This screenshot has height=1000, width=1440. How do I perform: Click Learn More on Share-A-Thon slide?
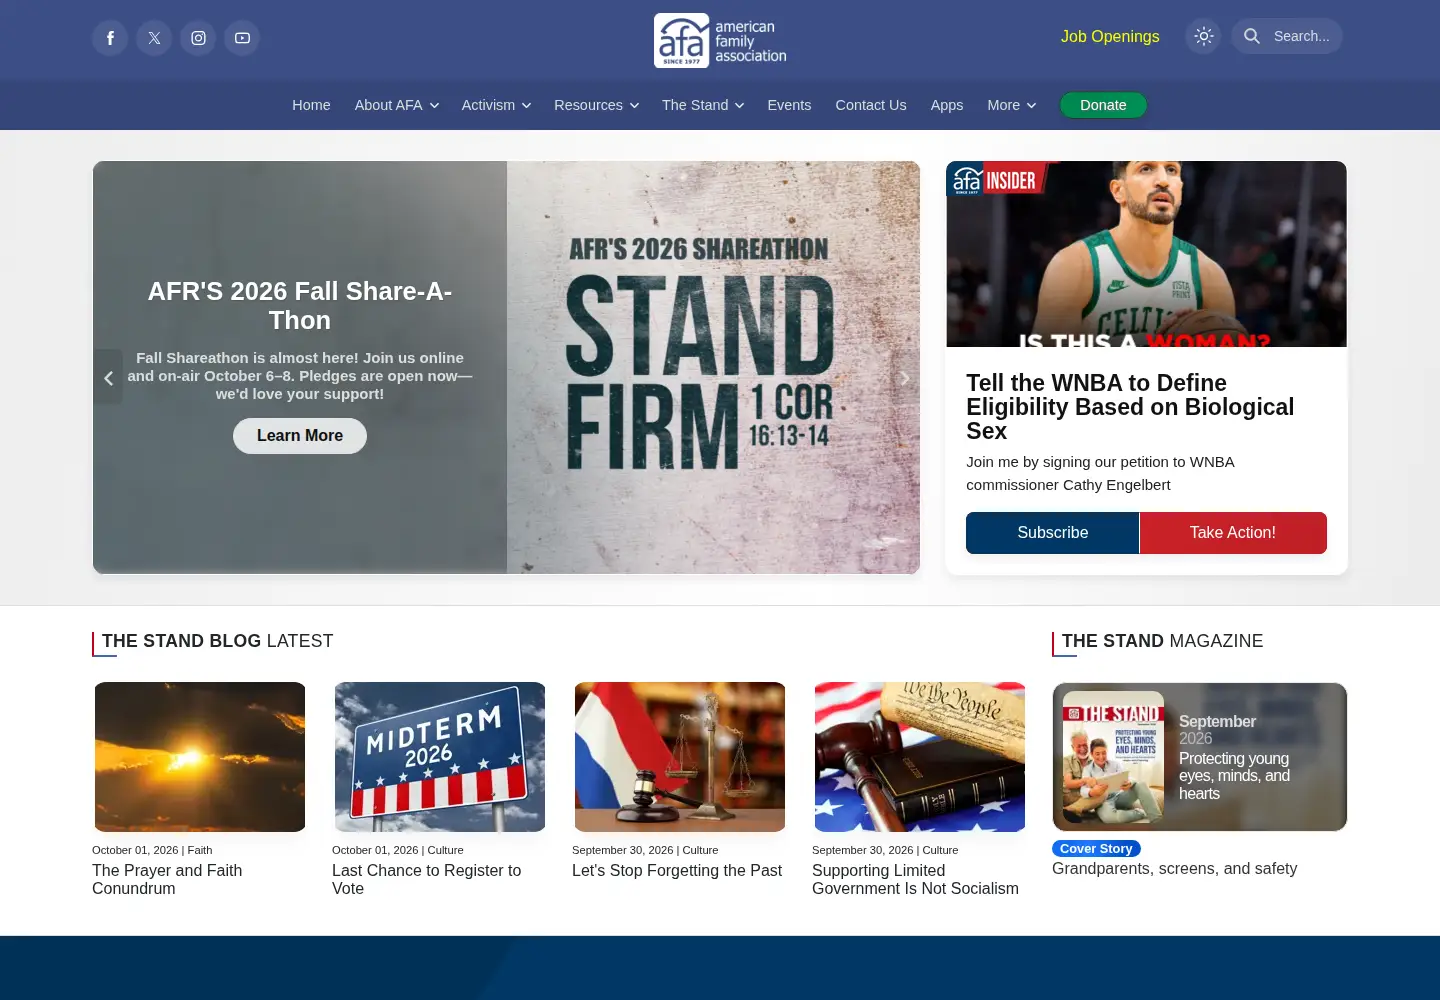click(x=300, y=436)
